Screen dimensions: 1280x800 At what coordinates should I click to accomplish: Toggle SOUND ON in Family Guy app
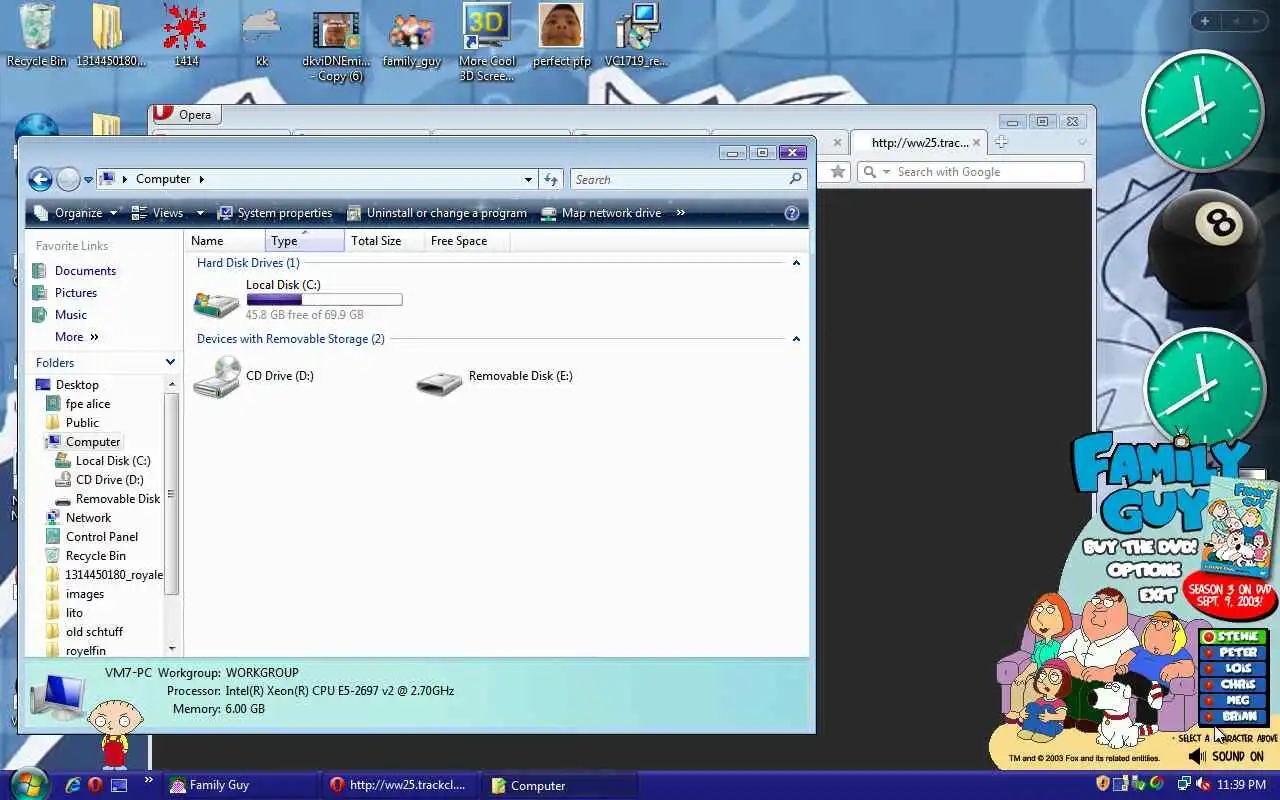1226,757
